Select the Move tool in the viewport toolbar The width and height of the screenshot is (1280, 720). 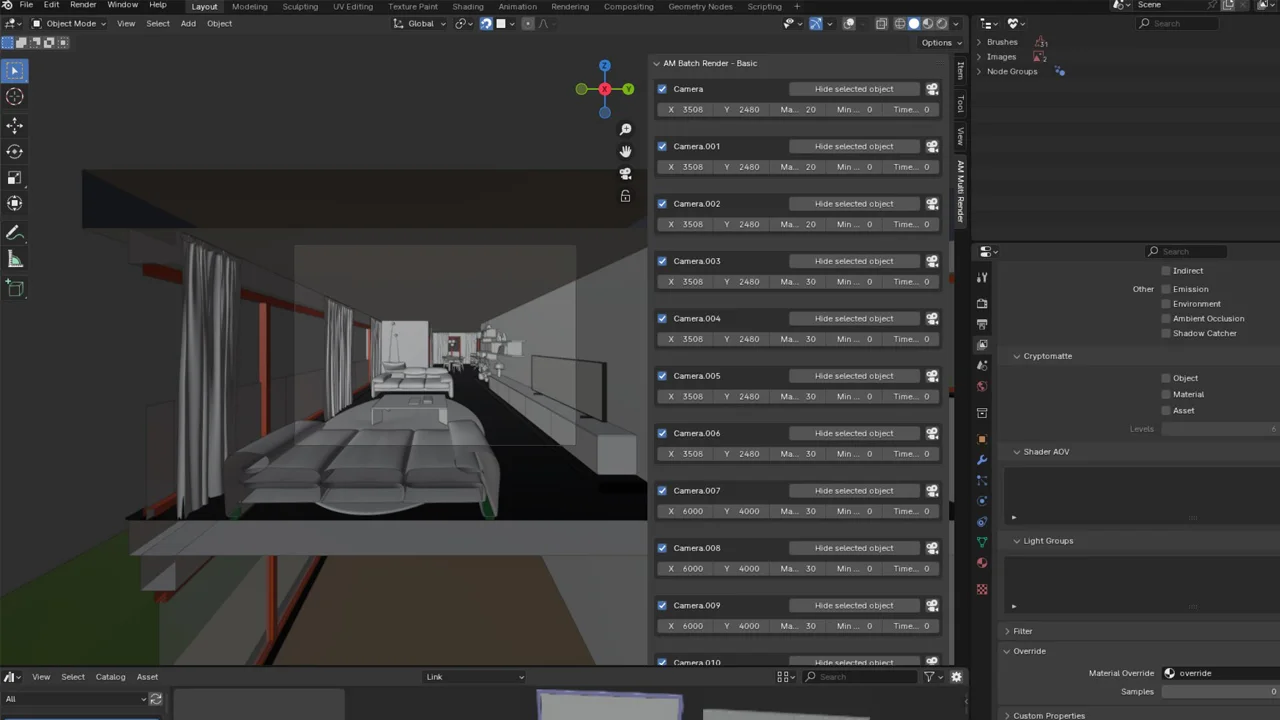15,124
